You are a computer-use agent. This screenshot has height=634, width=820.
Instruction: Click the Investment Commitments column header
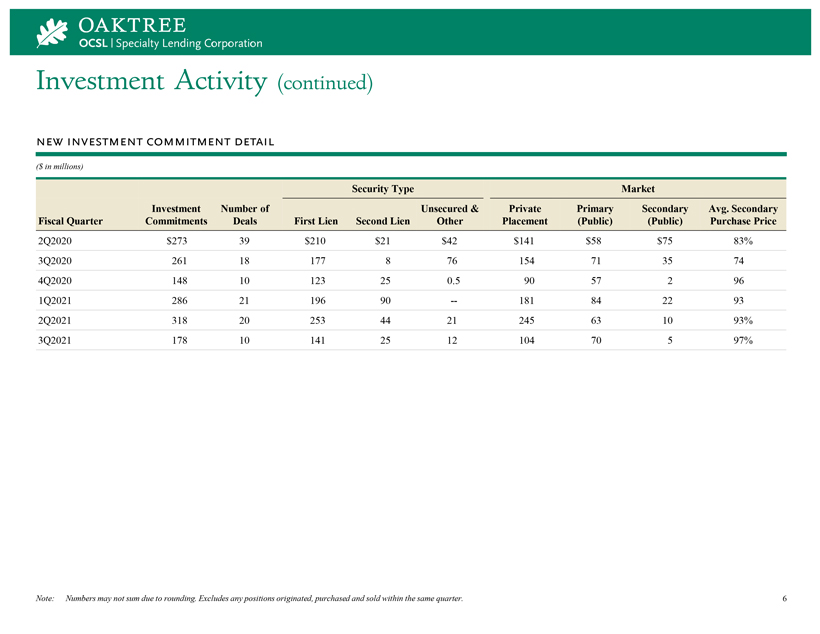click(176, 214)
